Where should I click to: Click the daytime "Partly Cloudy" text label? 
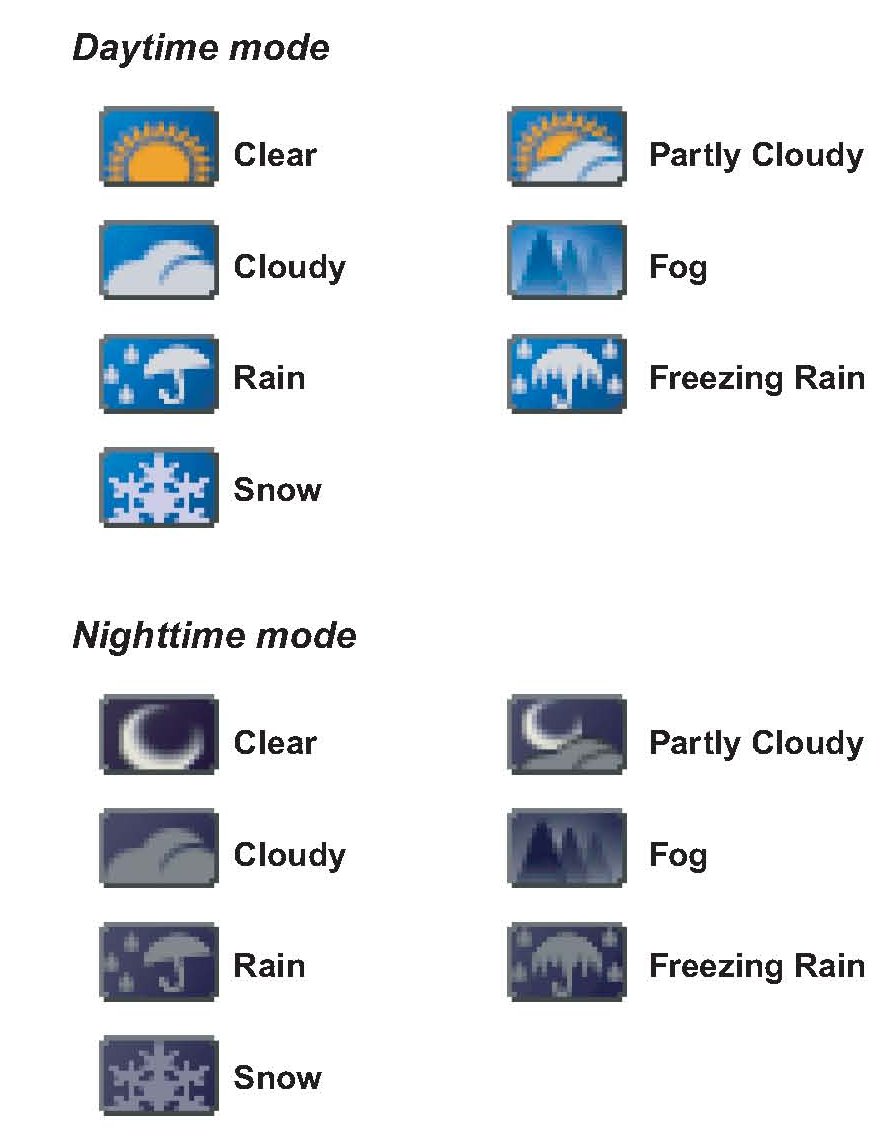[756, 156]
